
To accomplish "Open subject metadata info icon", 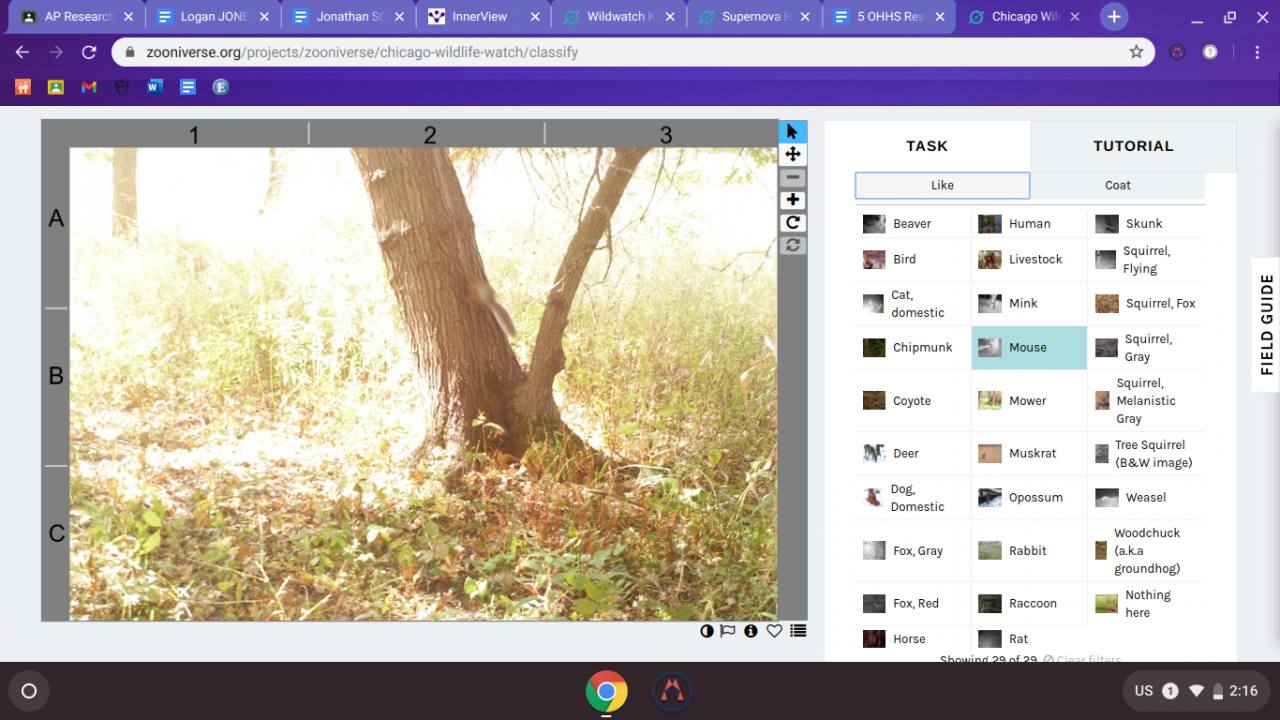I will (750, 631).
